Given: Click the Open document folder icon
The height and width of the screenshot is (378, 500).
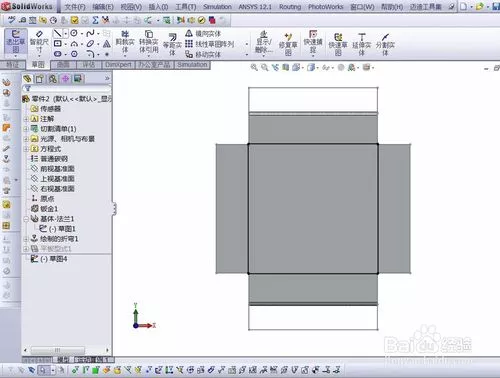Looking at the screenshot, I should click(x=480, y=6).
